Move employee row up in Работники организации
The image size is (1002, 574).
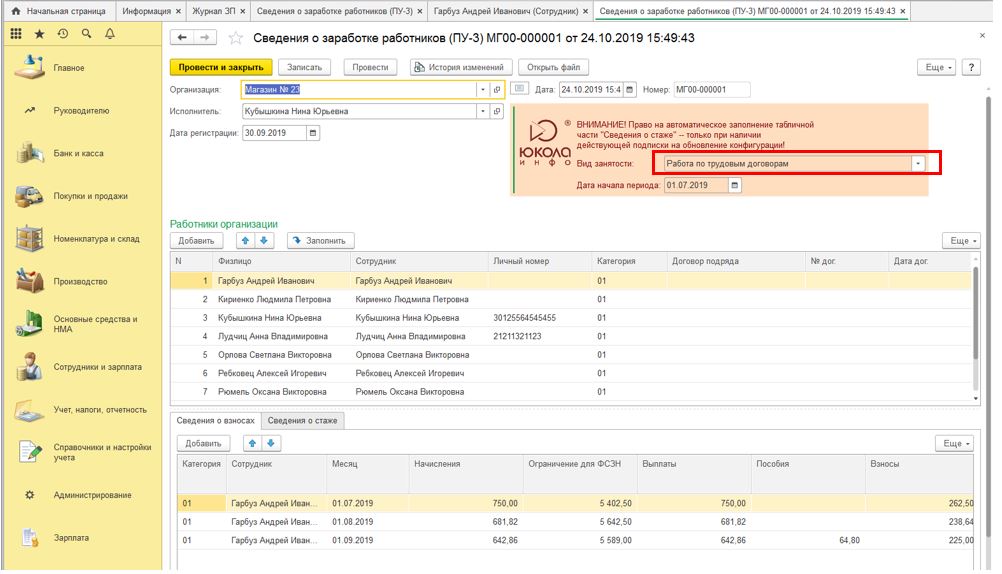click(x=245, y=241)
